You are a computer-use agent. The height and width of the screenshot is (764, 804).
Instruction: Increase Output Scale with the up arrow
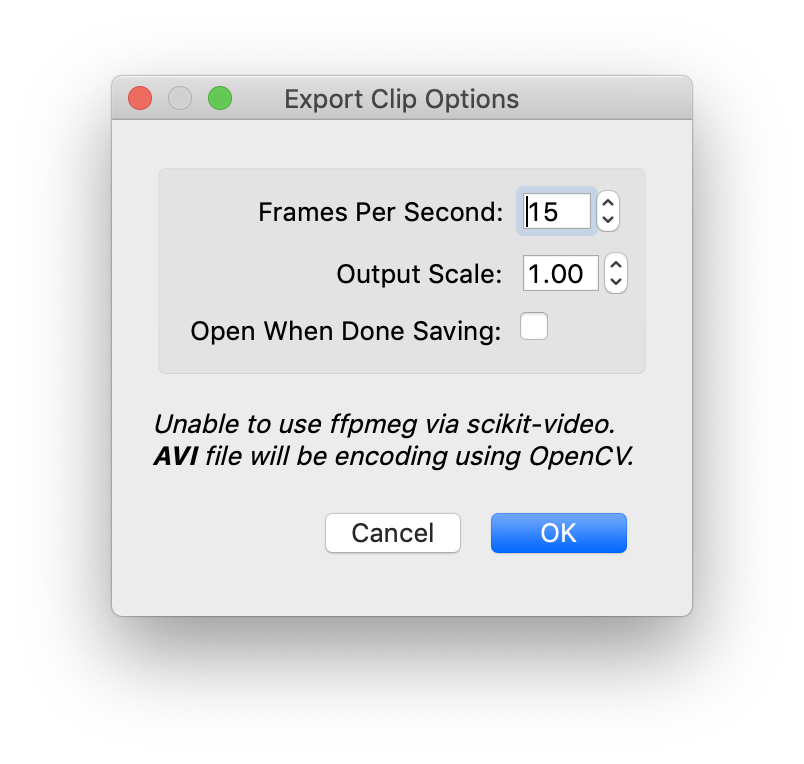[x=615, y=265]
